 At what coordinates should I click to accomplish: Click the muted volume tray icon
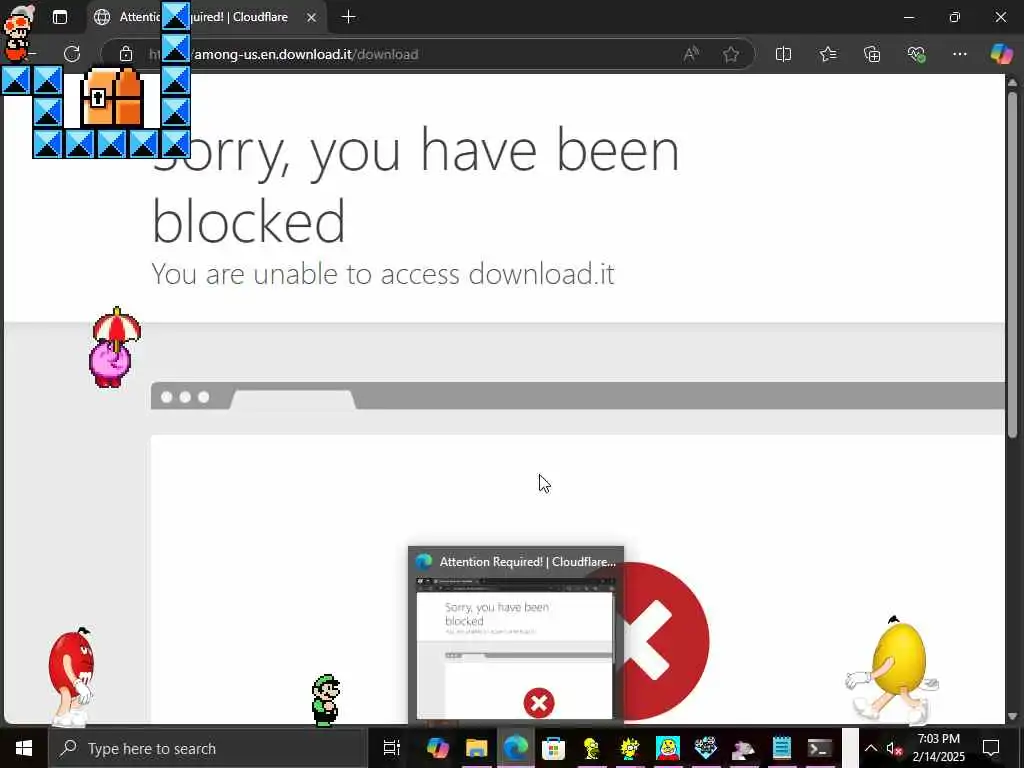[894, 748]
